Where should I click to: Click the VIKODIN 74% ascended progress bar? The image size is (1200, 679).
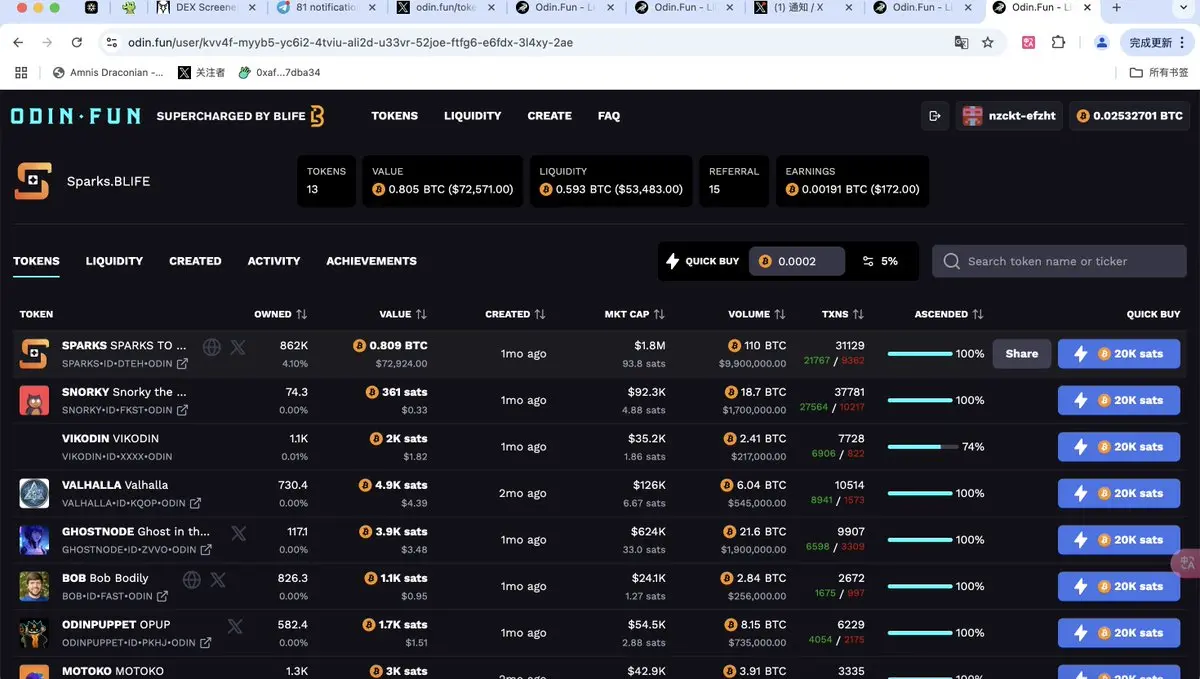click(923, 447)
